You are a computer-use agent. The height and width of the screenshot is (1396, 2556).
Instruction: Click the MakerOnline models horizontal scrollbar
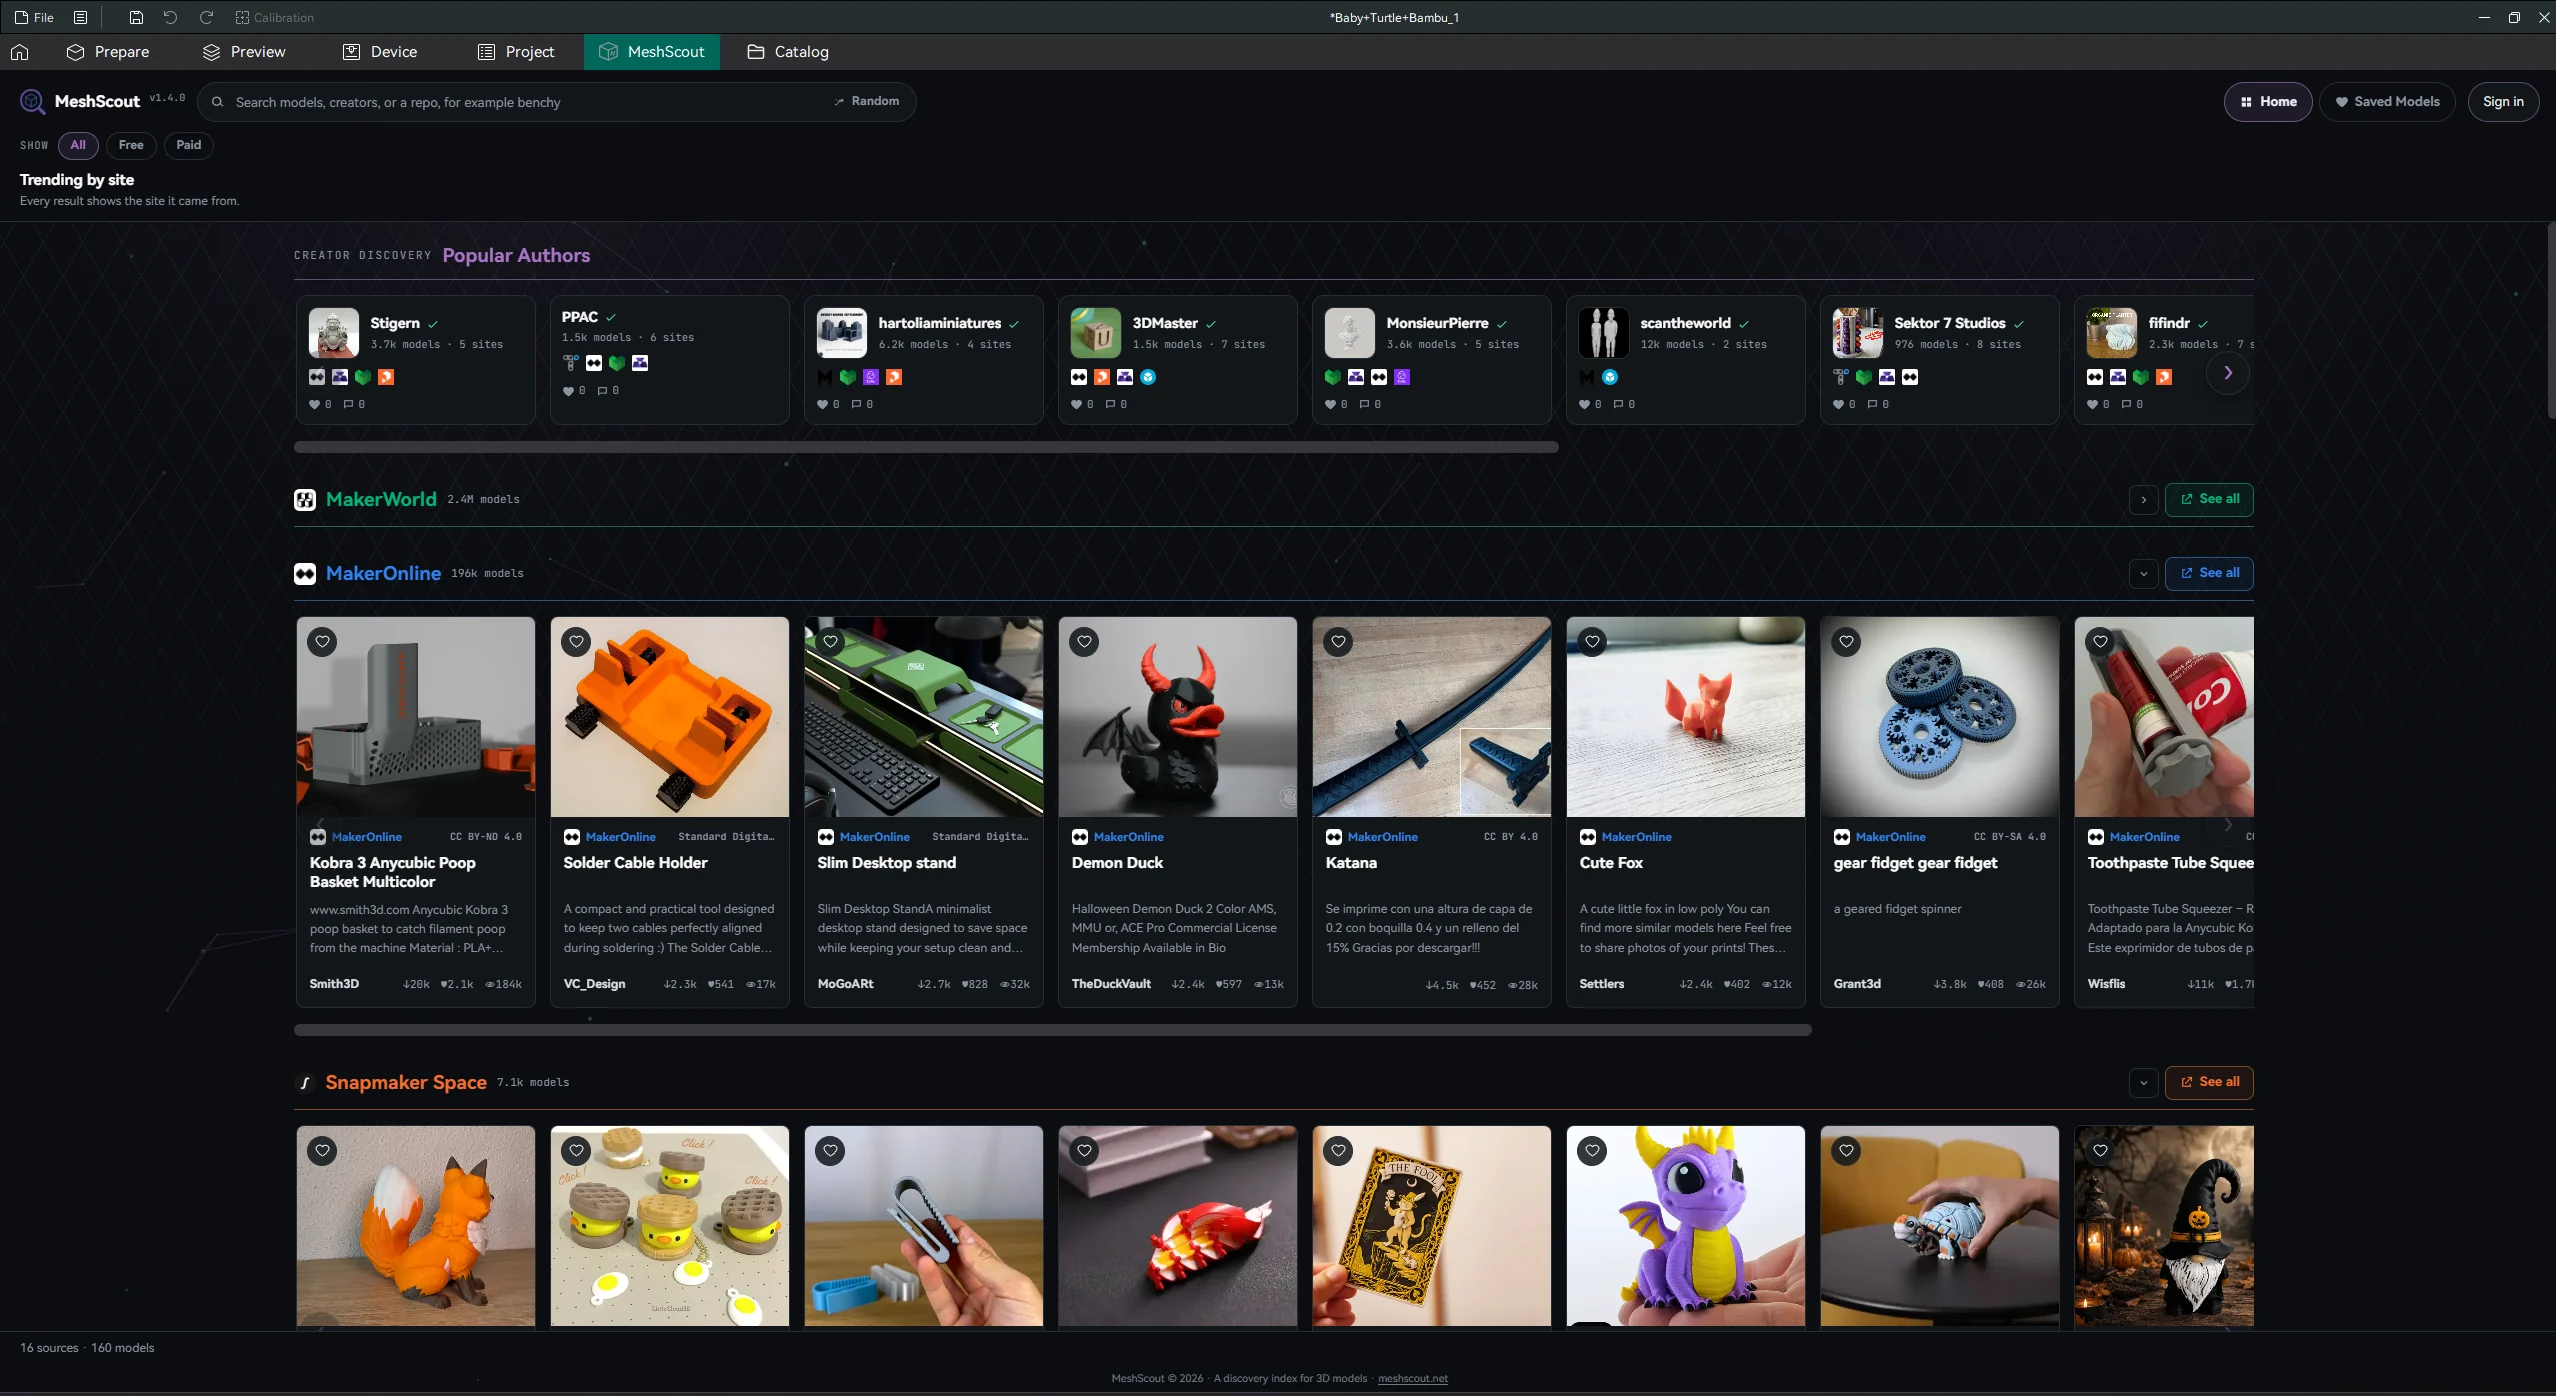click(x=1052, y=1030)
